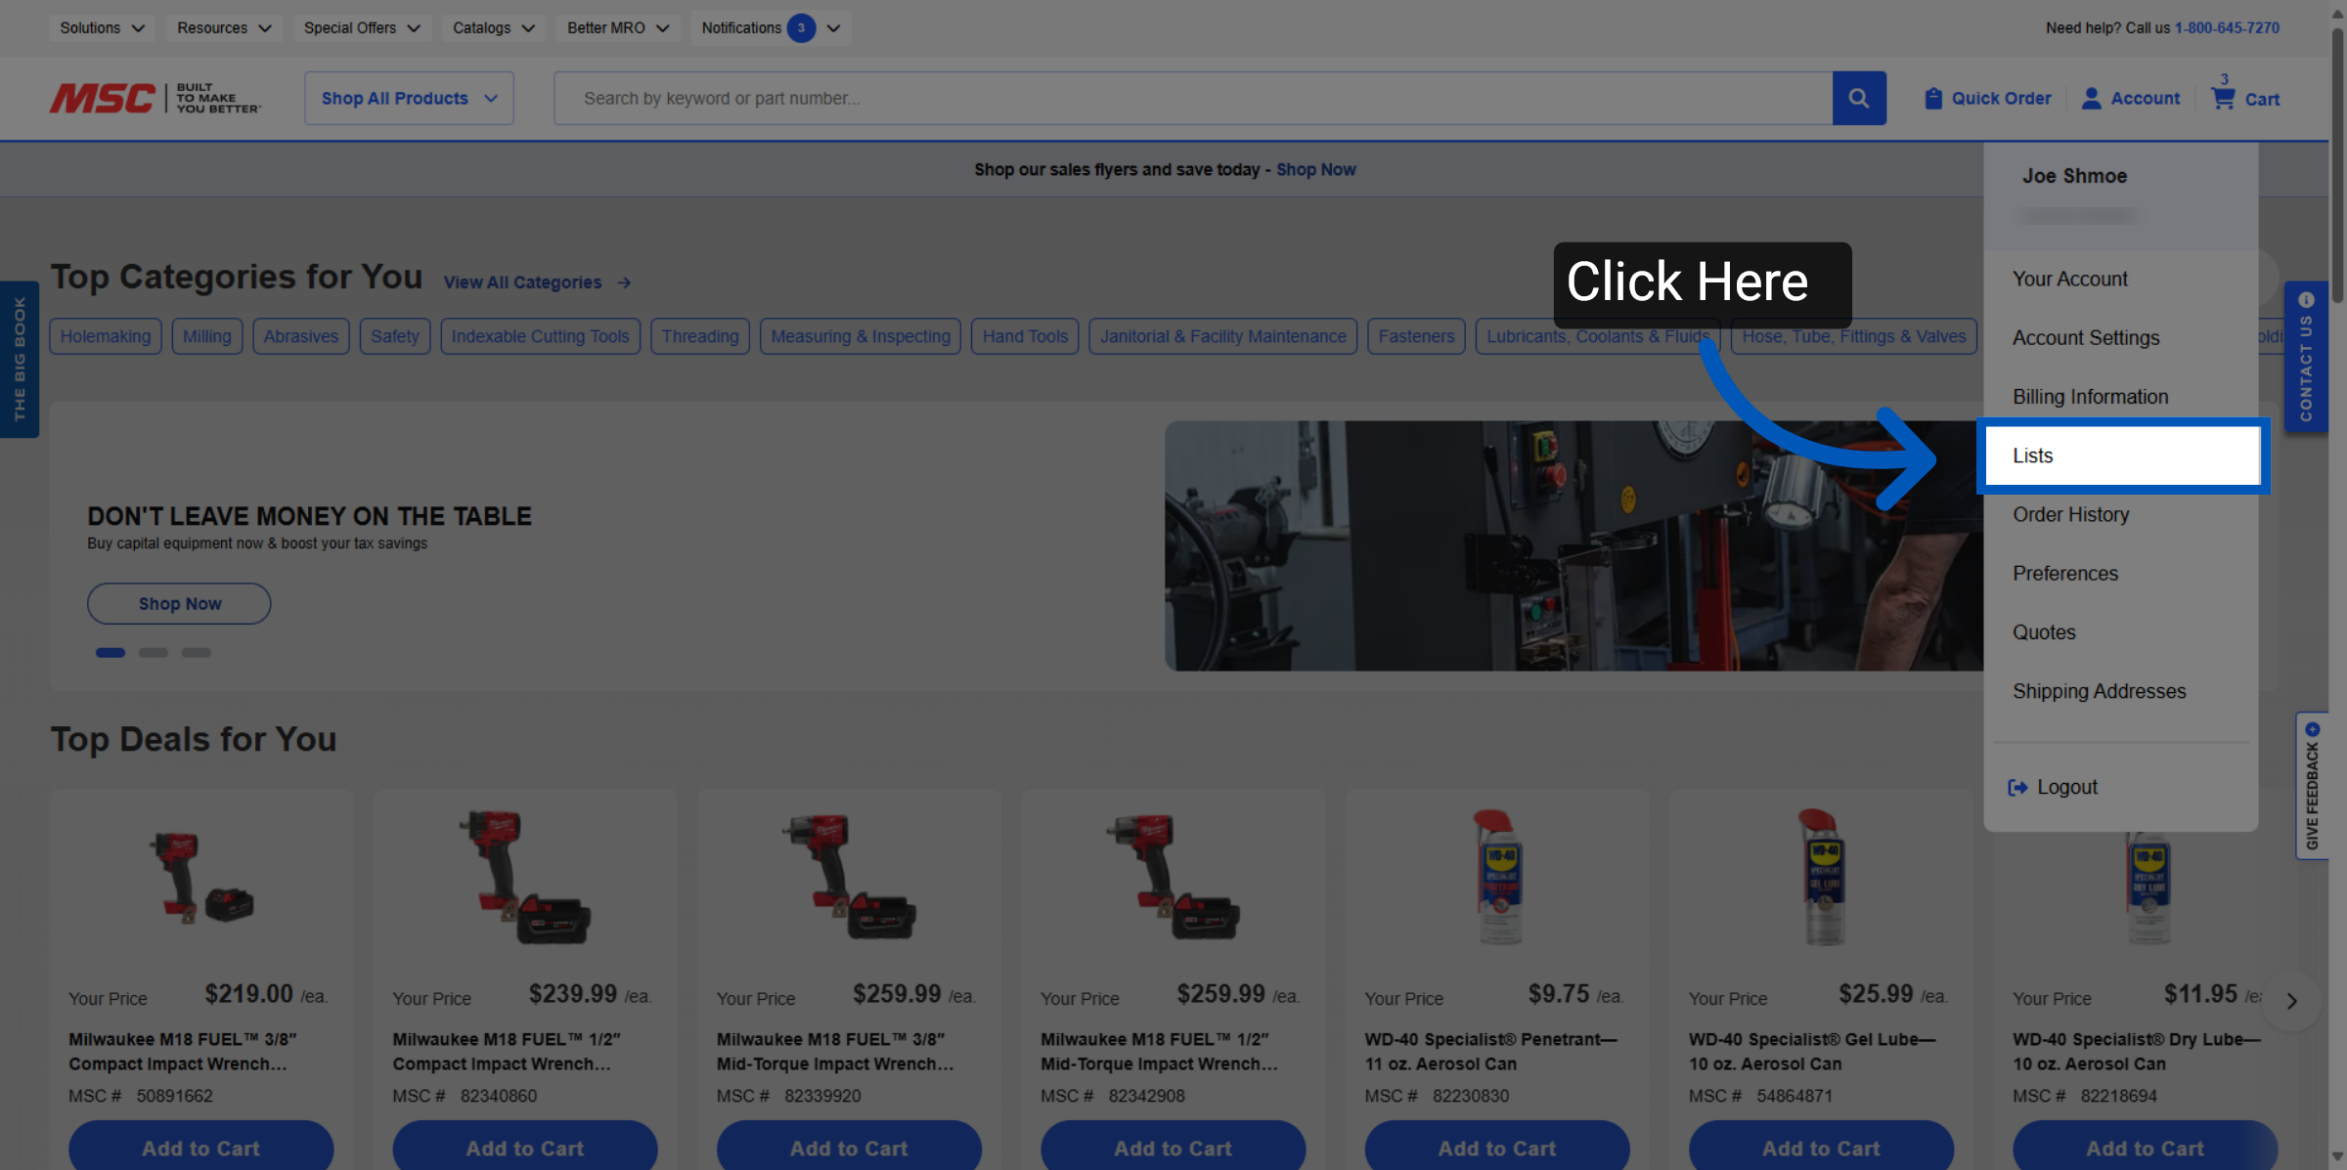This screenshot has width=2347, height=1170.
Task: Click the Notifications badge showing 3
Action: pos(800,28)
